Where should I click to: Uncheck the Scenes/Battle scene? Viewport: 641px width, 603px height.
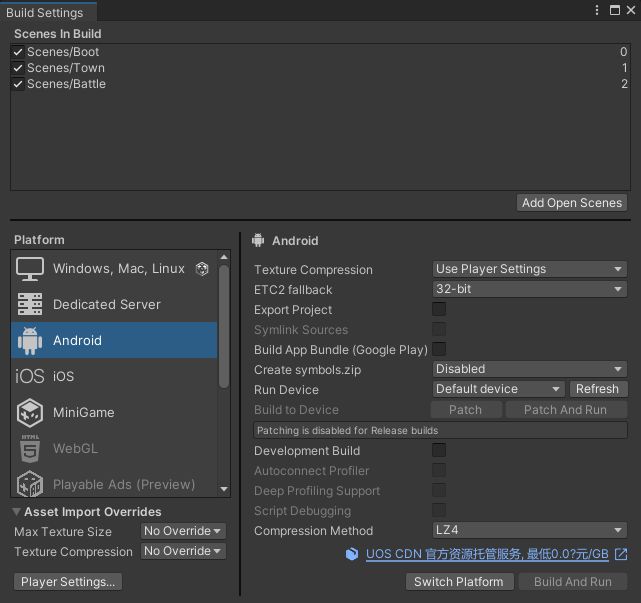coord(18,84)
